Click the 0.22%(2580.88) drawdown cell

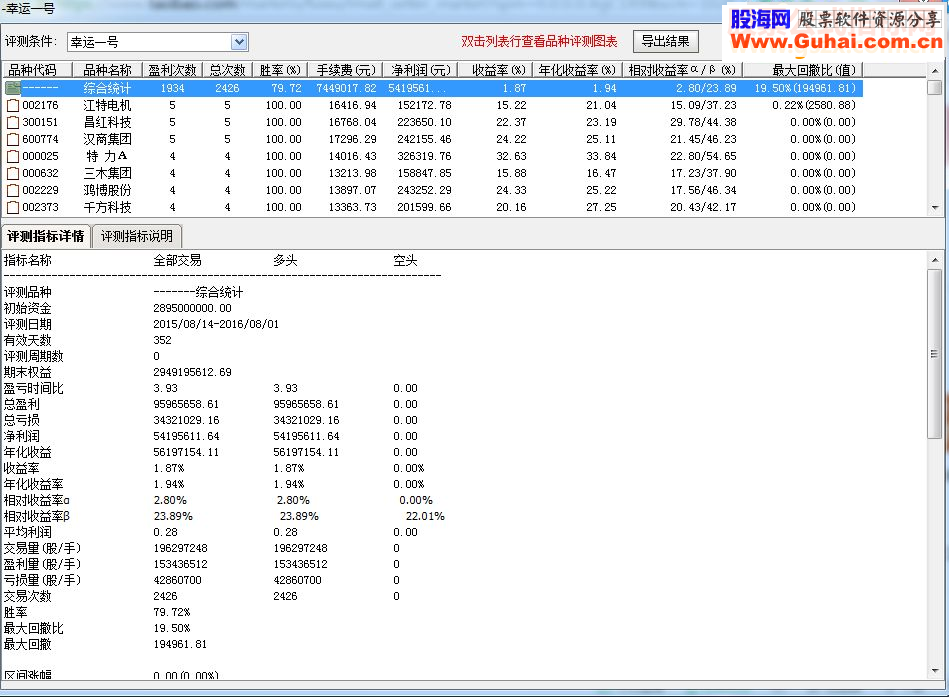click(814, 105)
